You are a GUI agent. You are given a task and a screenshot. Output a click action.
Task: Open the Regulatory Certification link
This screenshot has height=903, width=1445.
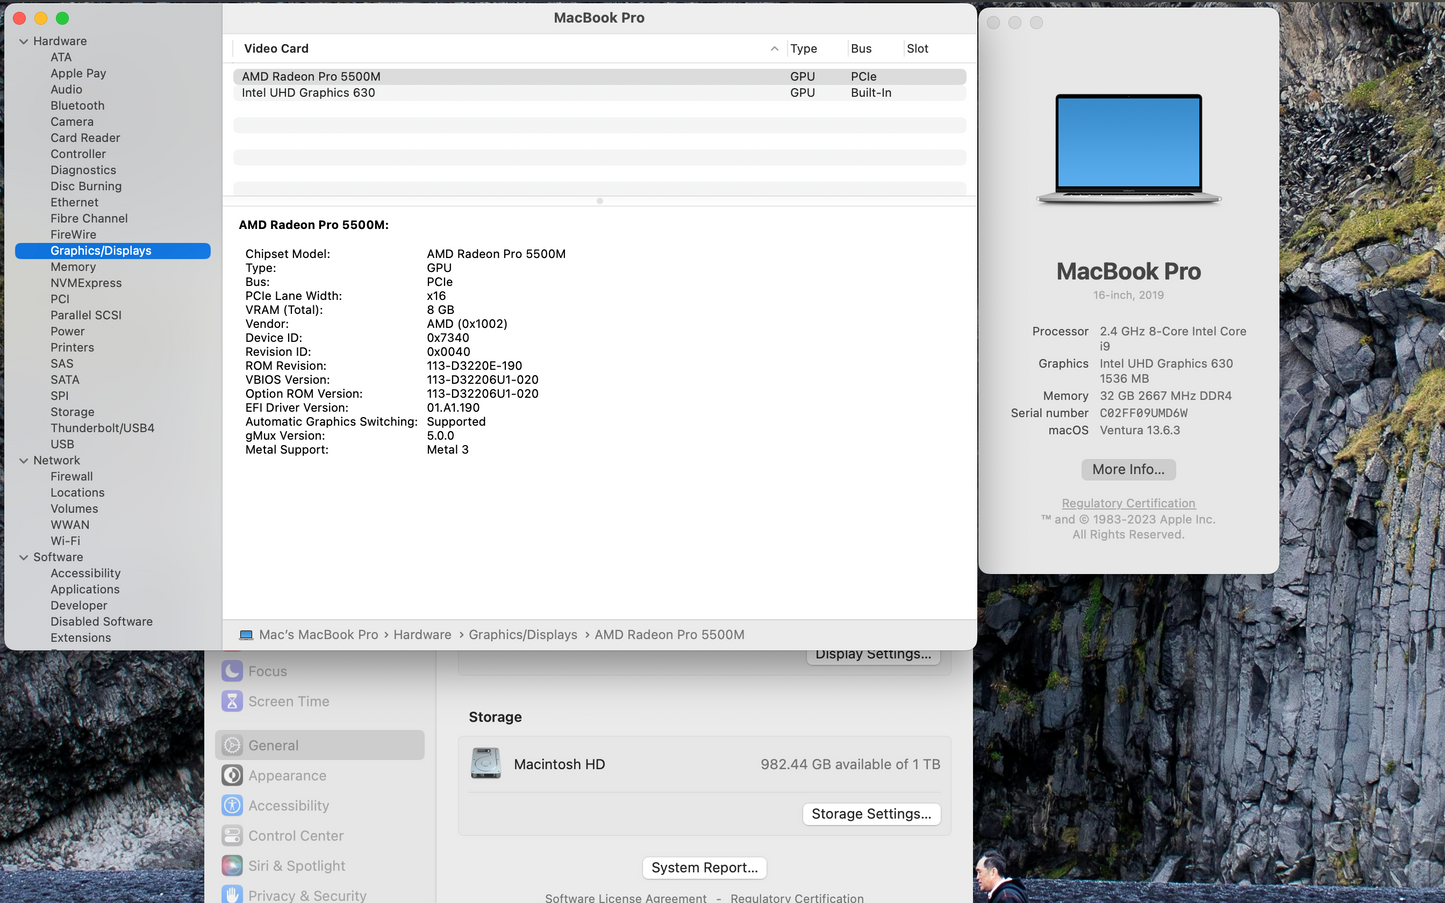1128,504
